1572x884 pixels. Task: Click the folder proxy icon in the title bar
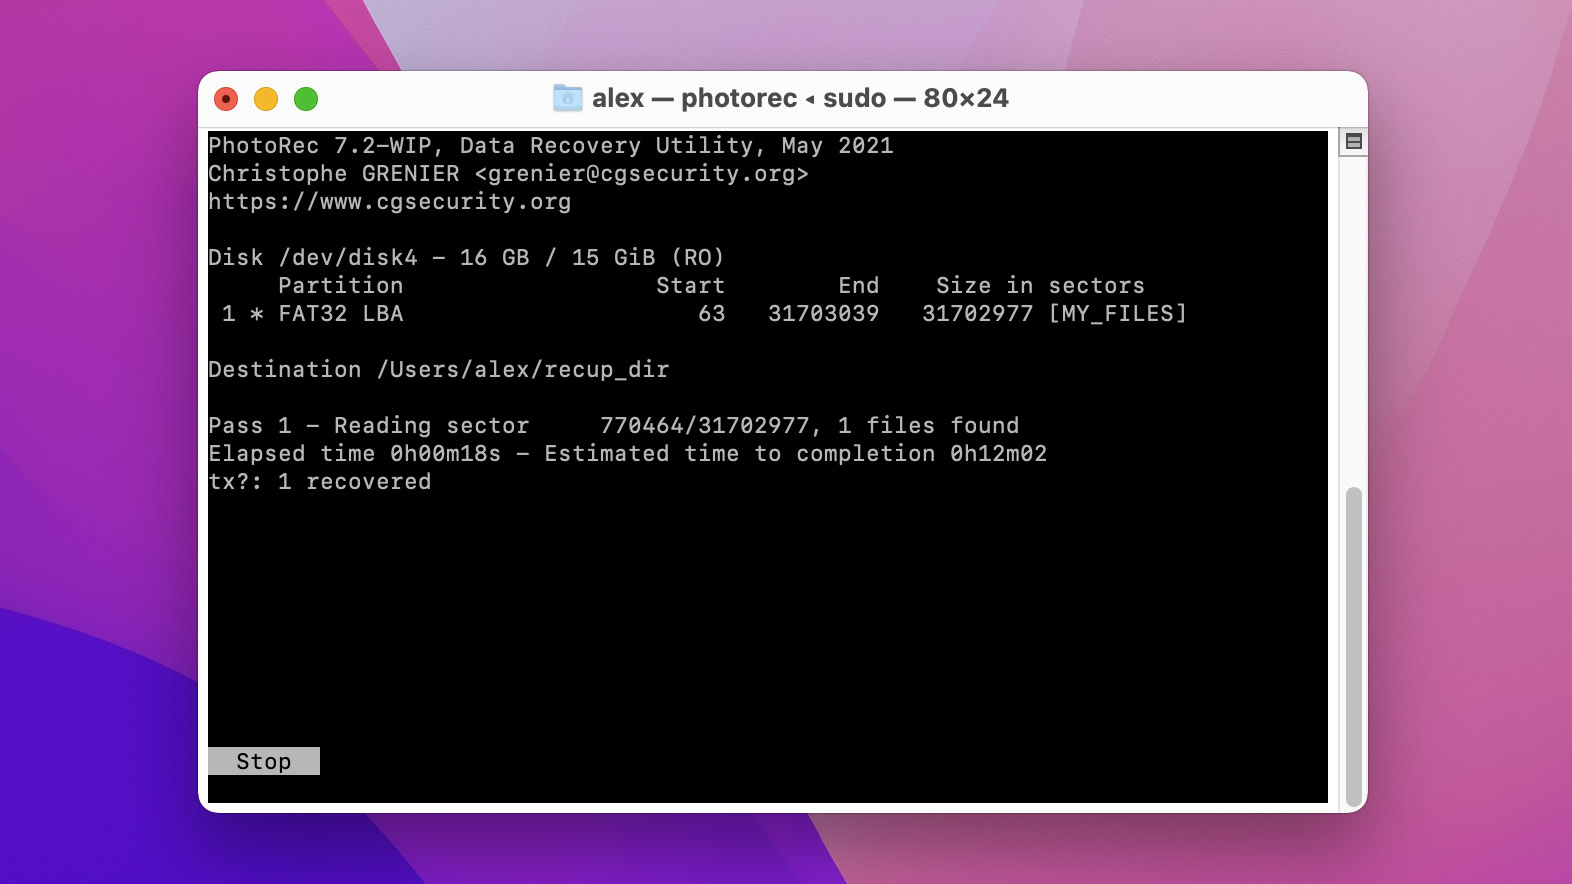point(567,98)
